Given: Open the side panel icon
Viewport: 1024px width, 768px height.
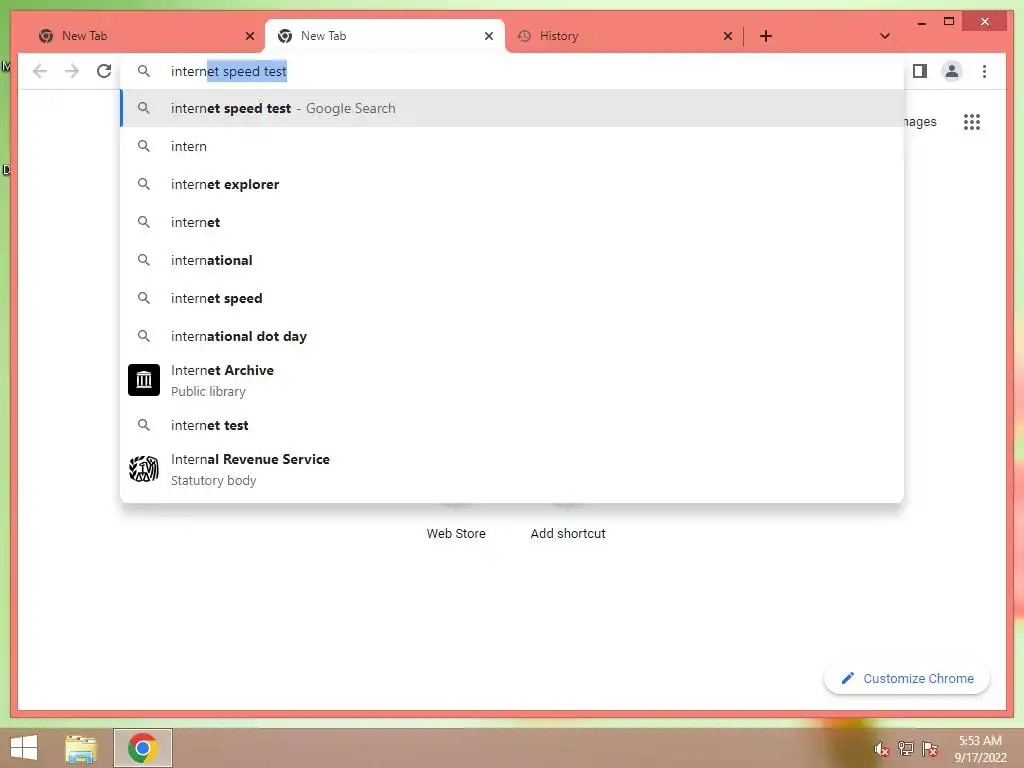Looking at the screenshot, I should coord(920,71).
